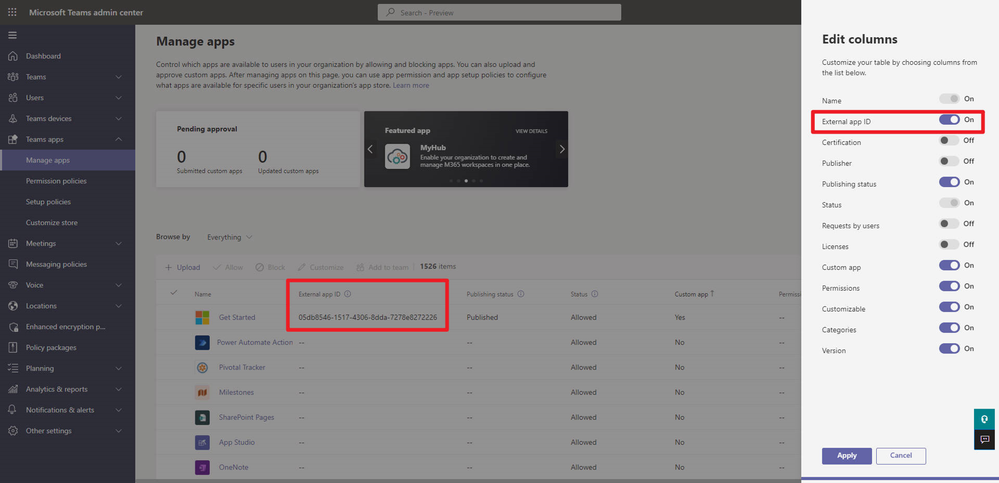Screen dimensions: 999x483
Task: Turn off Categories column toggle
Action: 949,328
